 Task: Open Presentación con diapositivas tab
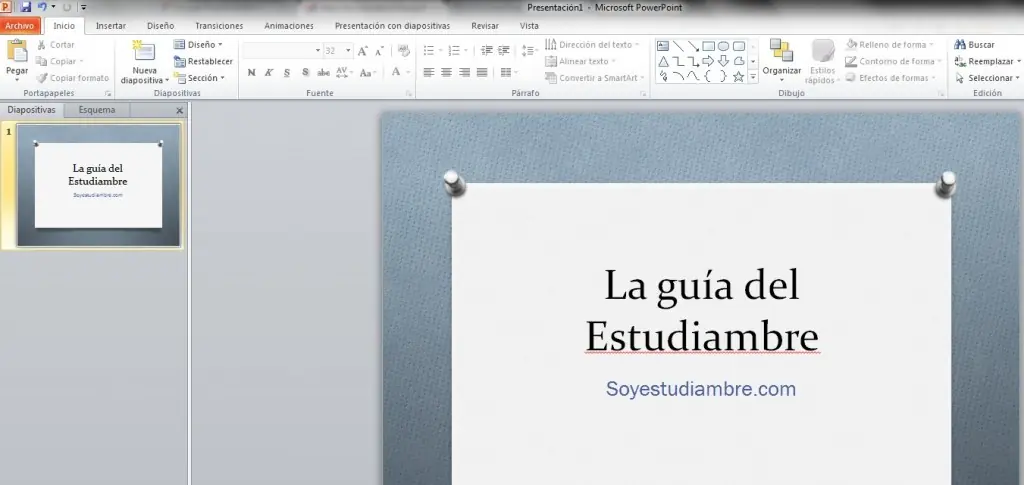pos(392,26)
